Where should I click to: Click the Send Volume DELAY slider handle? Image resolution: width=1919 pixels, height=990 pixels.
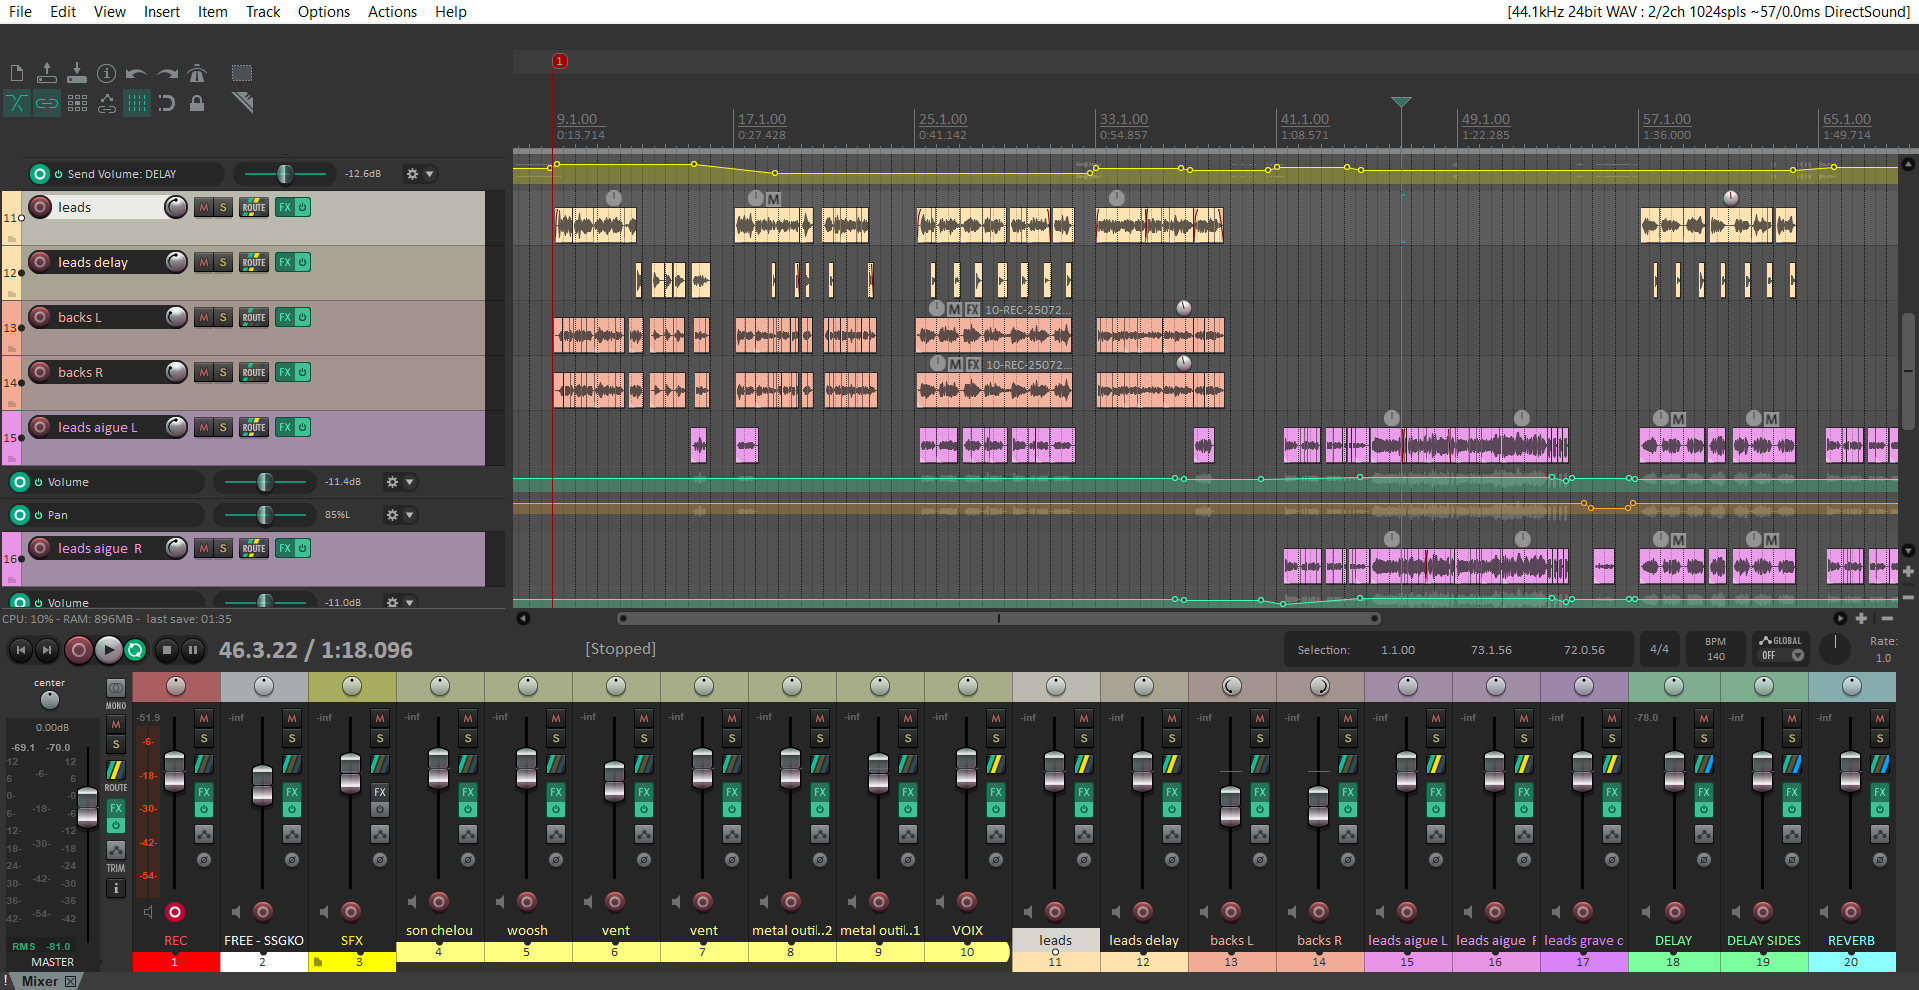[x=285, y=174]
